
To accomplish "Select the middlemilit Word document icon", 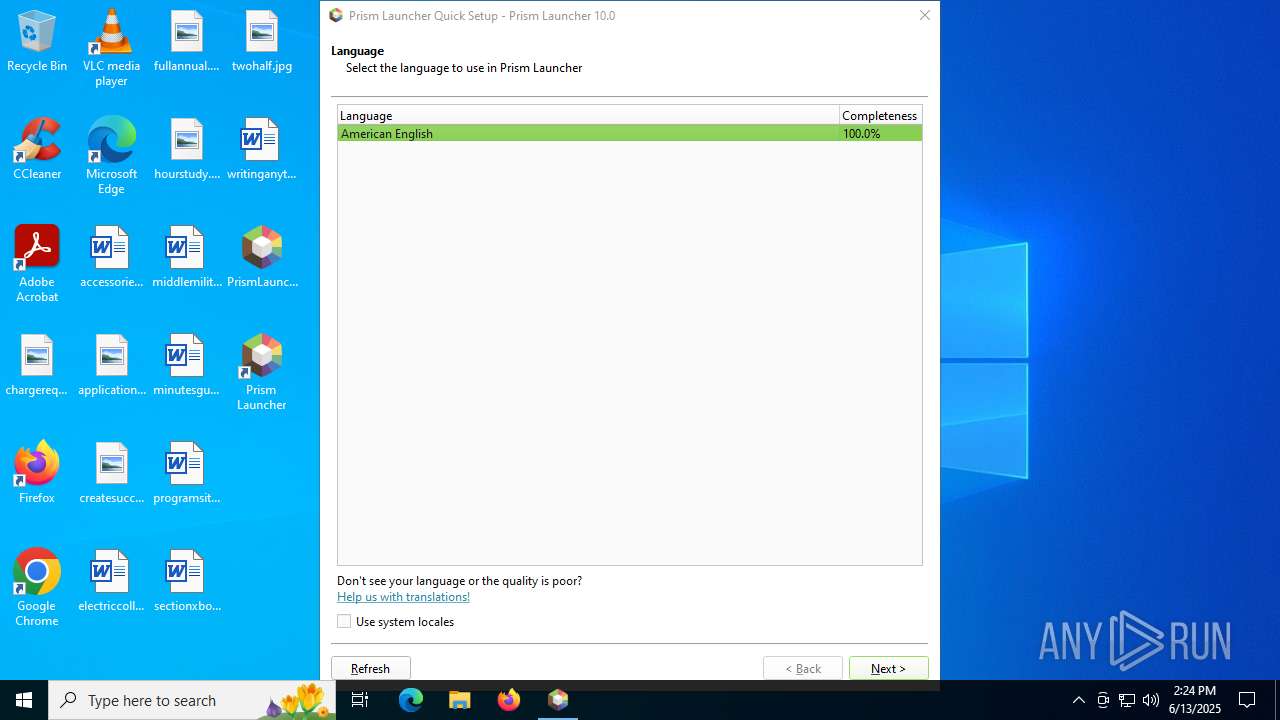I will 186,258.
